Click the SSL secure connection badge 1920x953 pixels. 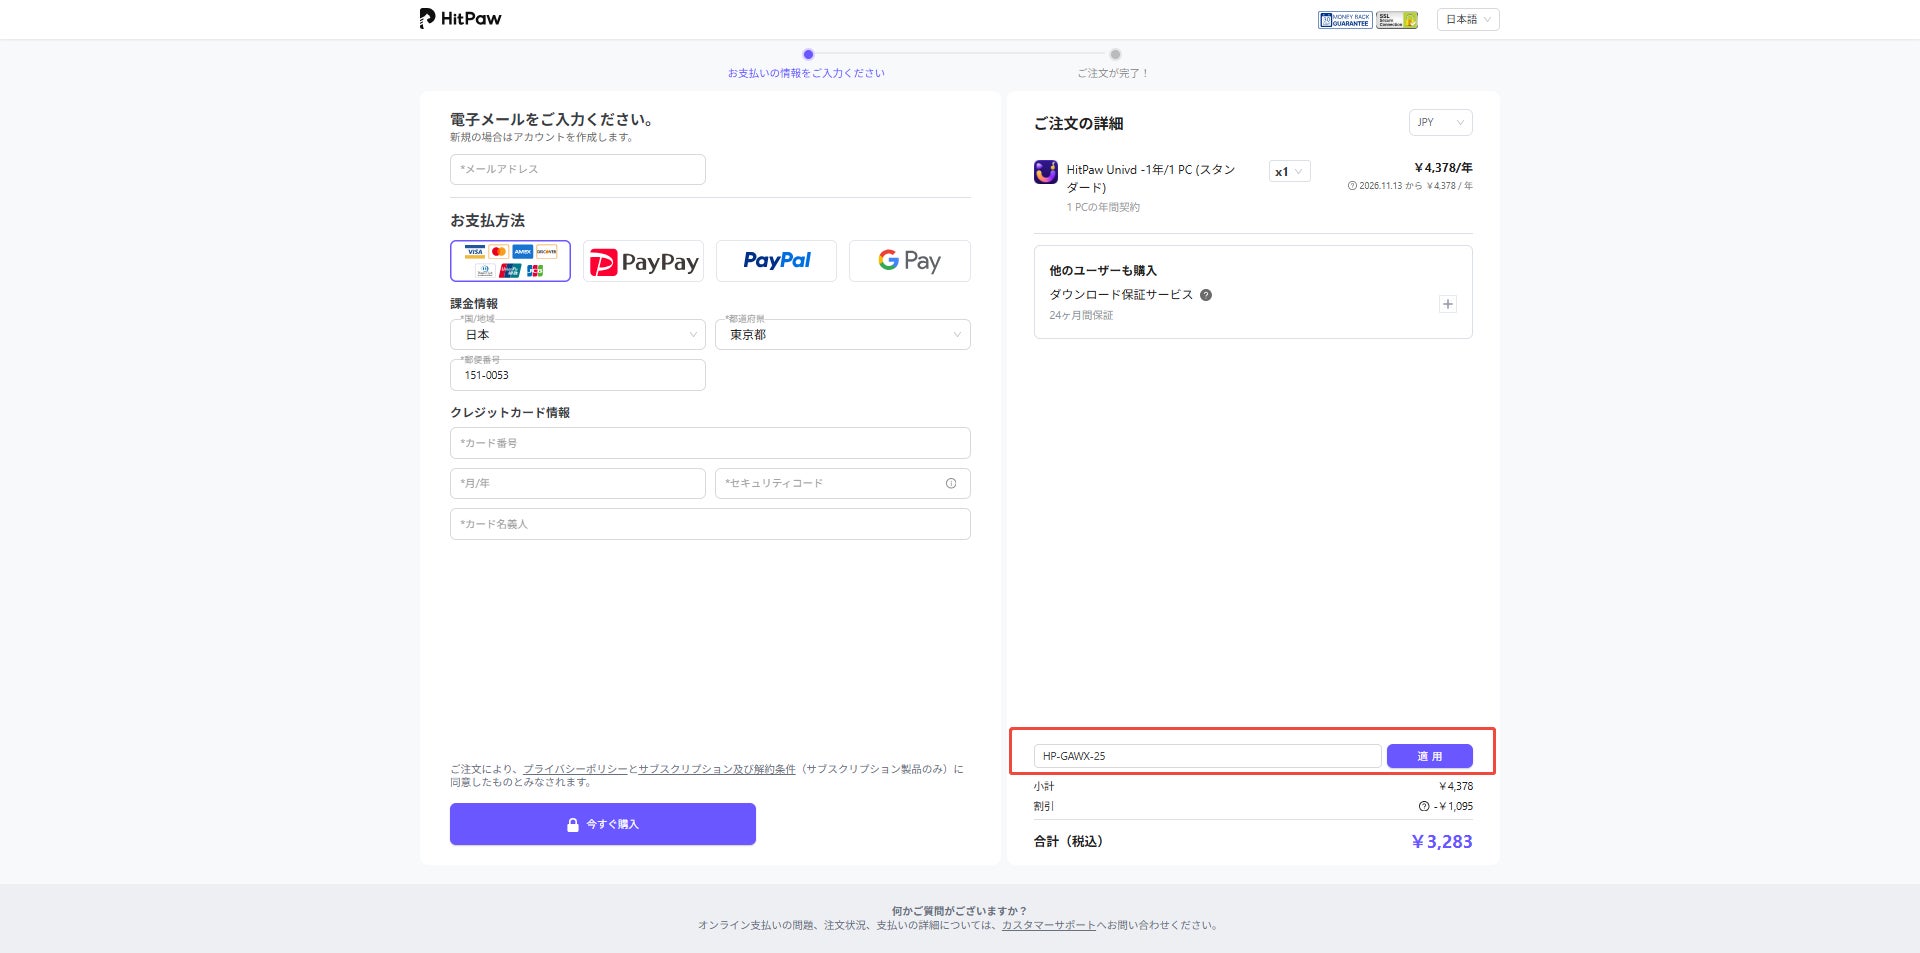tap(1397, 20)
